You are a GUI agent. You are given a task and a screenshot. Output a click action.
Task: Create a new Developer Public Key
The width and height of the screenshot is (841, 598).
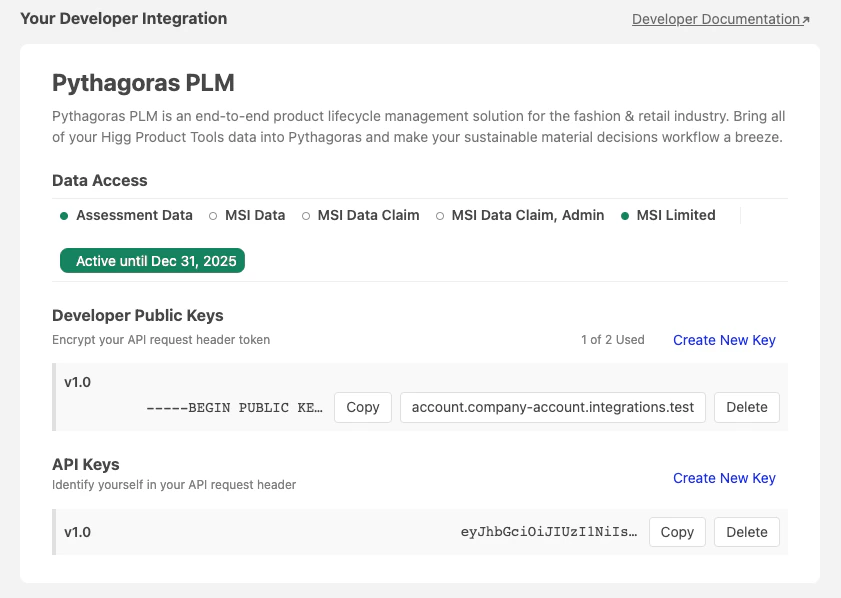tap(724, 340)
